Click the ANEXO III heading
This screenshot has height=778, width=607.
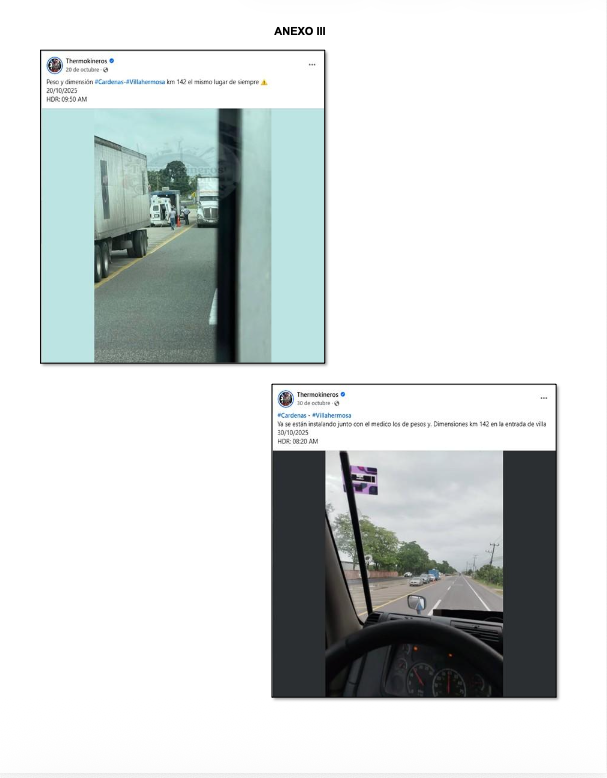300,31
